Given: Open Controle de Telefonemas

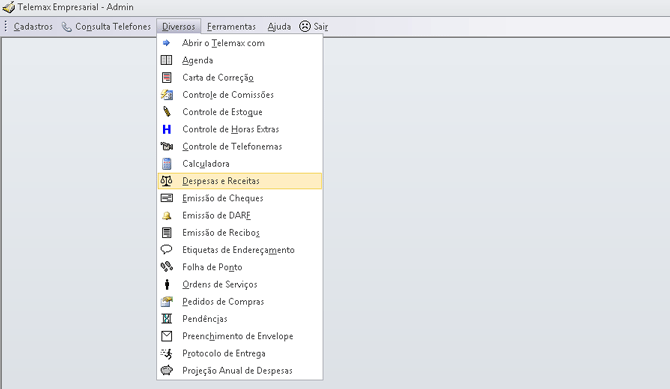Looking at the screenshot, I should [x=240, y=146].
